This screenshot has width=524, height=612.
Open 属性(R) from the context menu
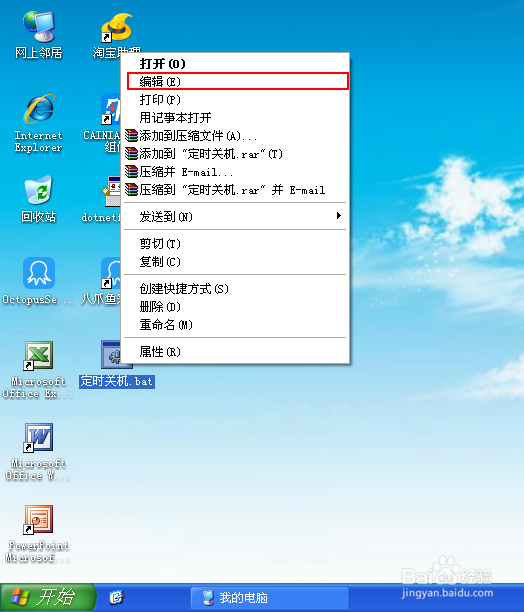click(x=235, y=352)
